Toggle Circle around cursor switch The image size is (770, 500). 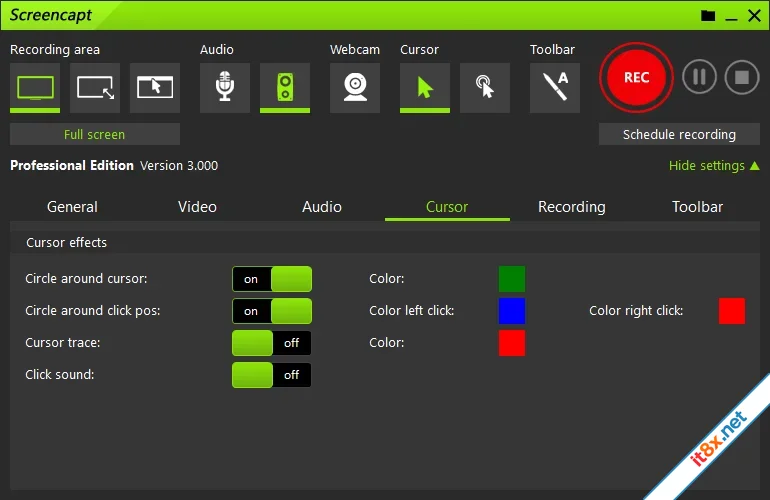(x=272, y=279)
